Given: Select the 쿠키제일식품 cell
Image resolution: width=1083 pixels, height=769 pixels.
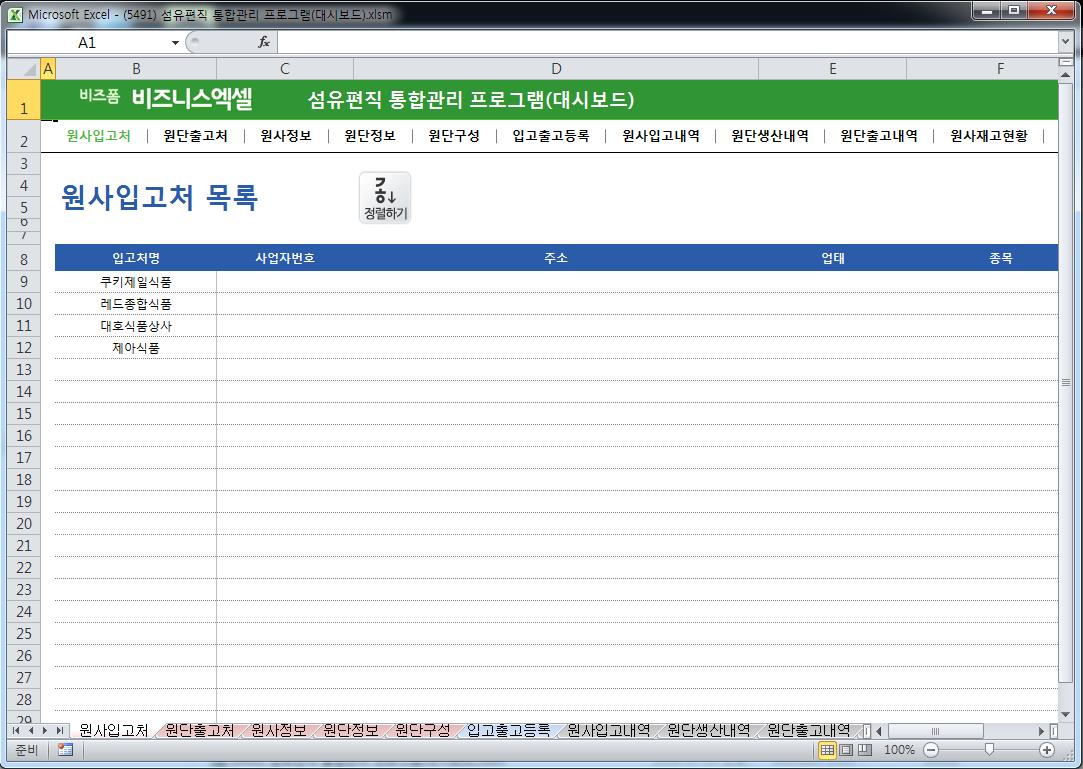Looking at the screenshot, I should point(136,282).
